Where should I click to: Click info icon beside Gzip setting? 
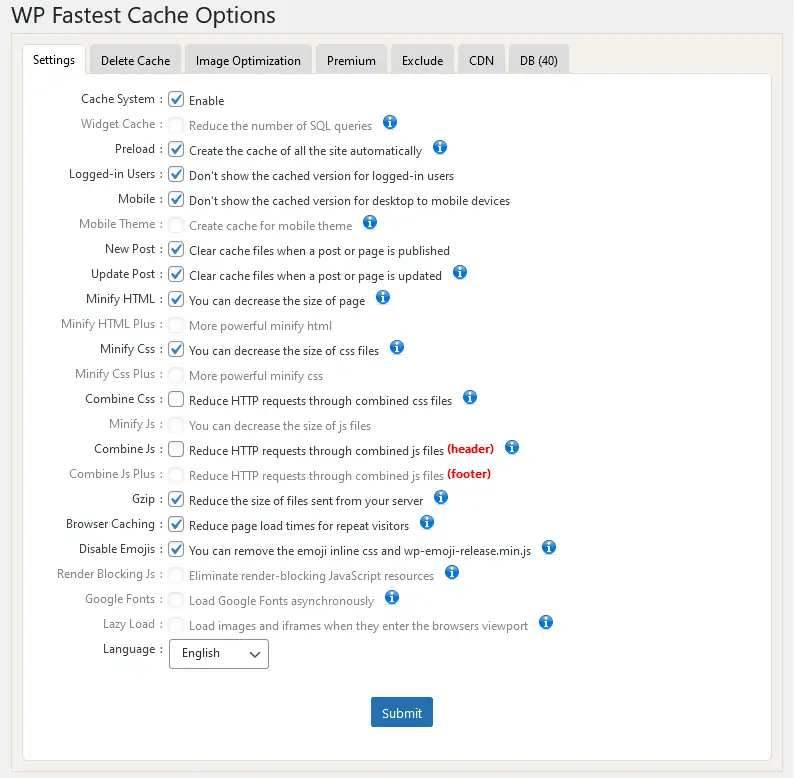(441, 497)
